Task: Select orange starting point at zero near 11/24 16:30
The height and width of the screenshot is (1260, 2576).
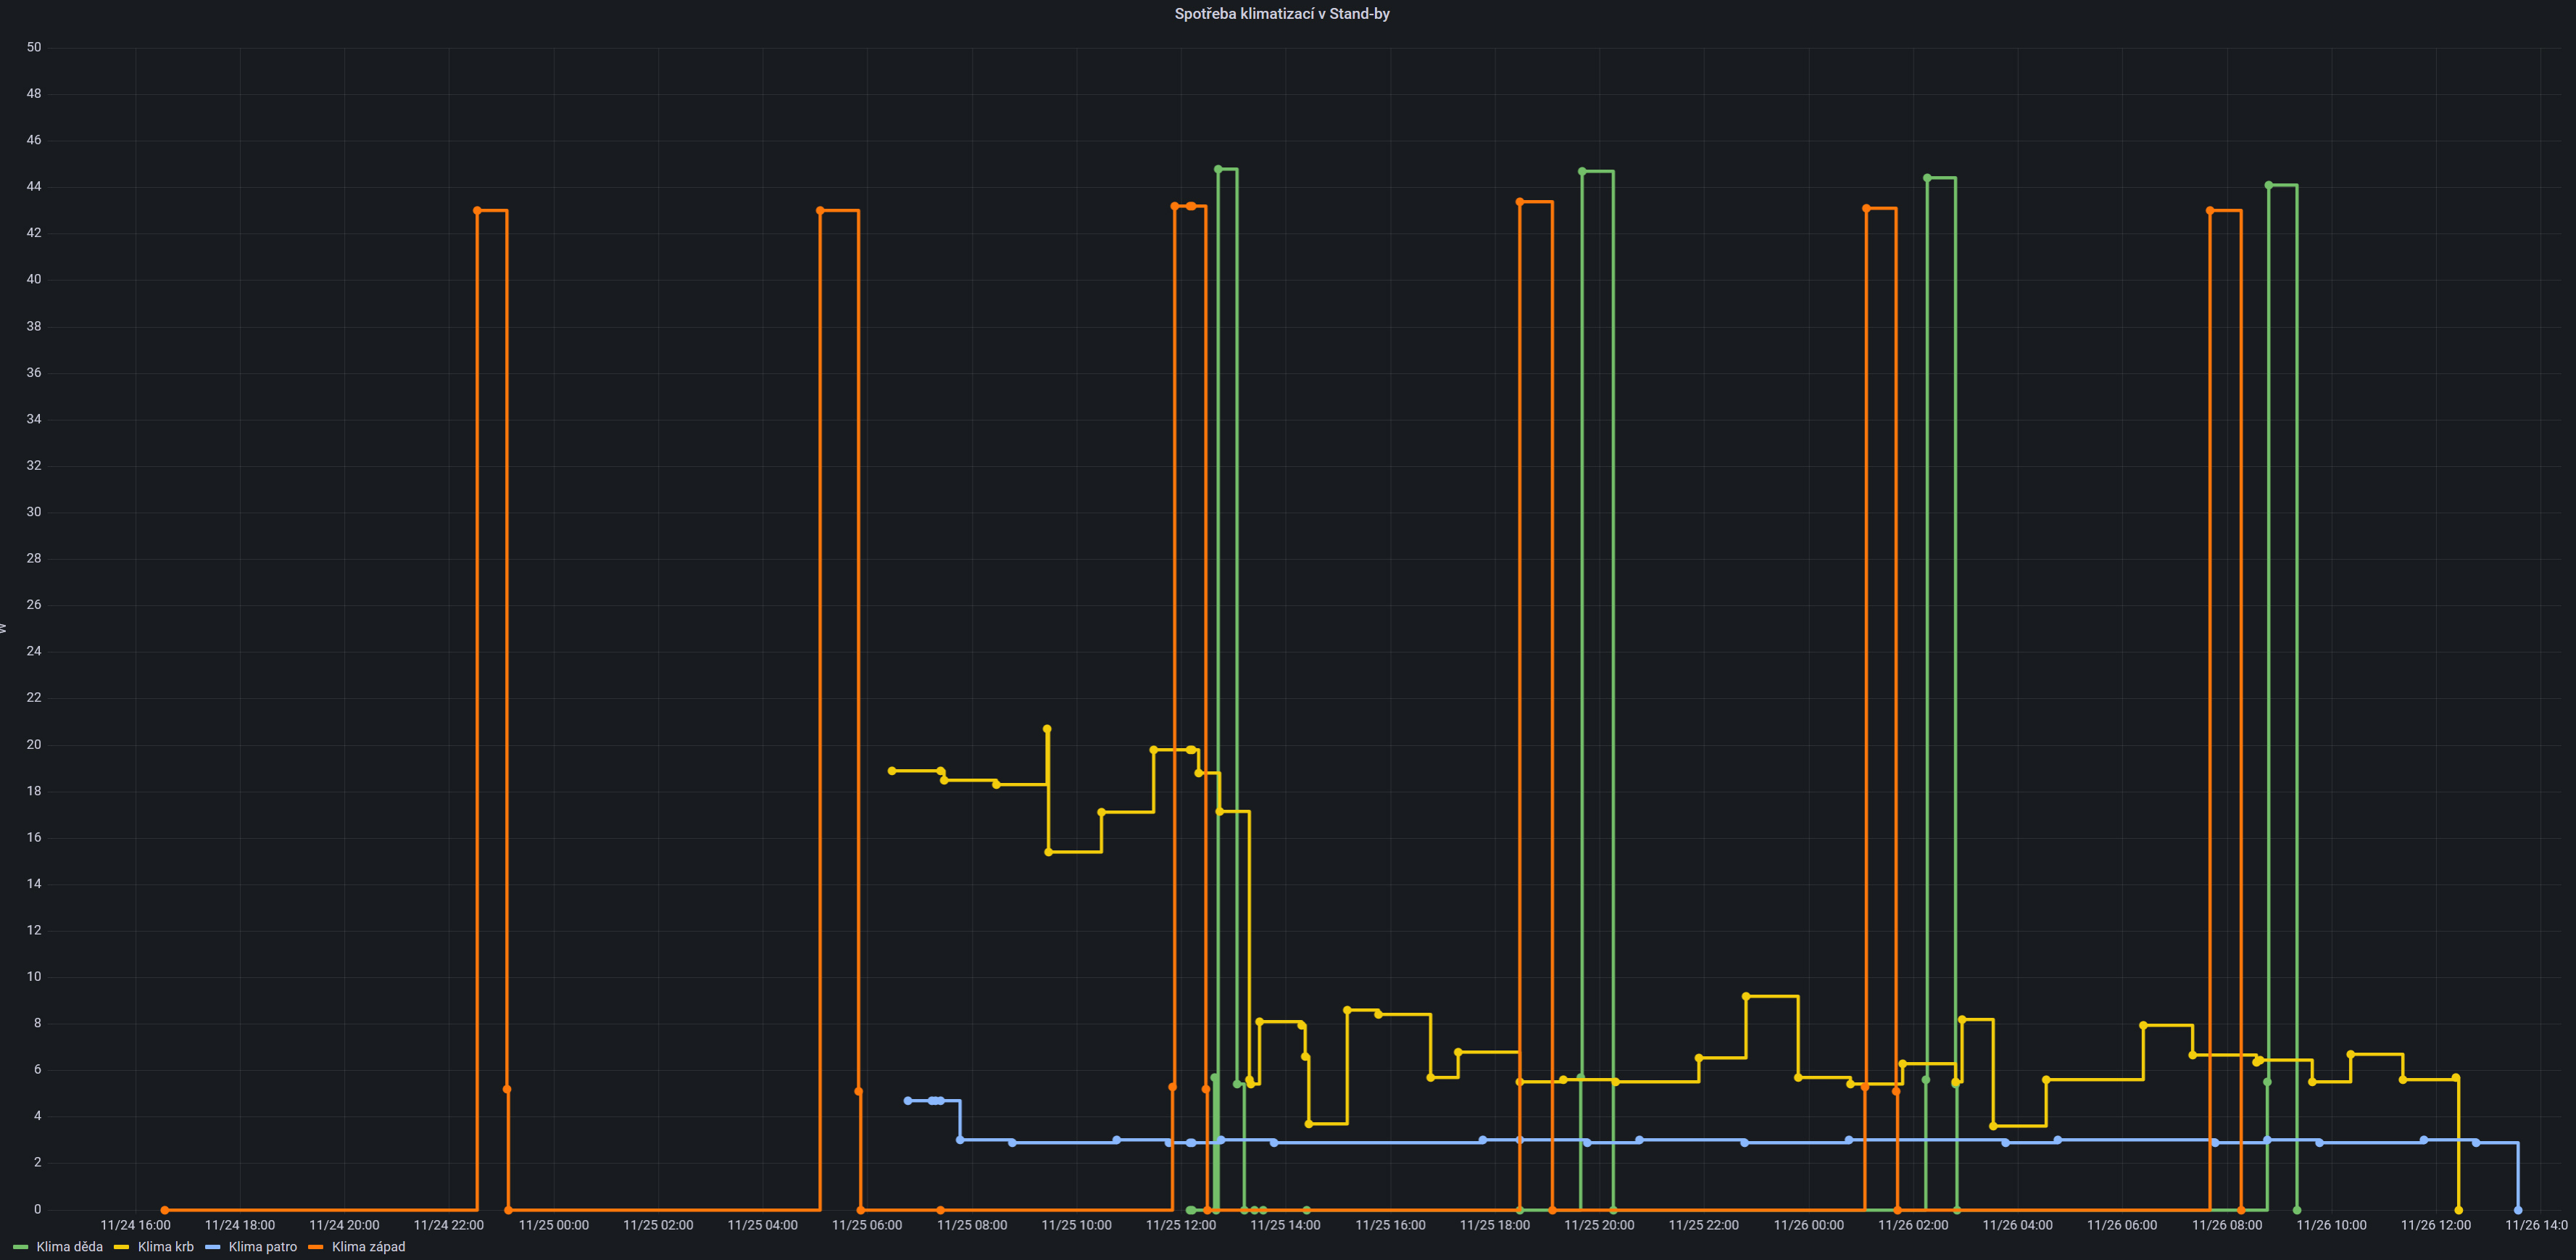Action: tap(165, 1210)
